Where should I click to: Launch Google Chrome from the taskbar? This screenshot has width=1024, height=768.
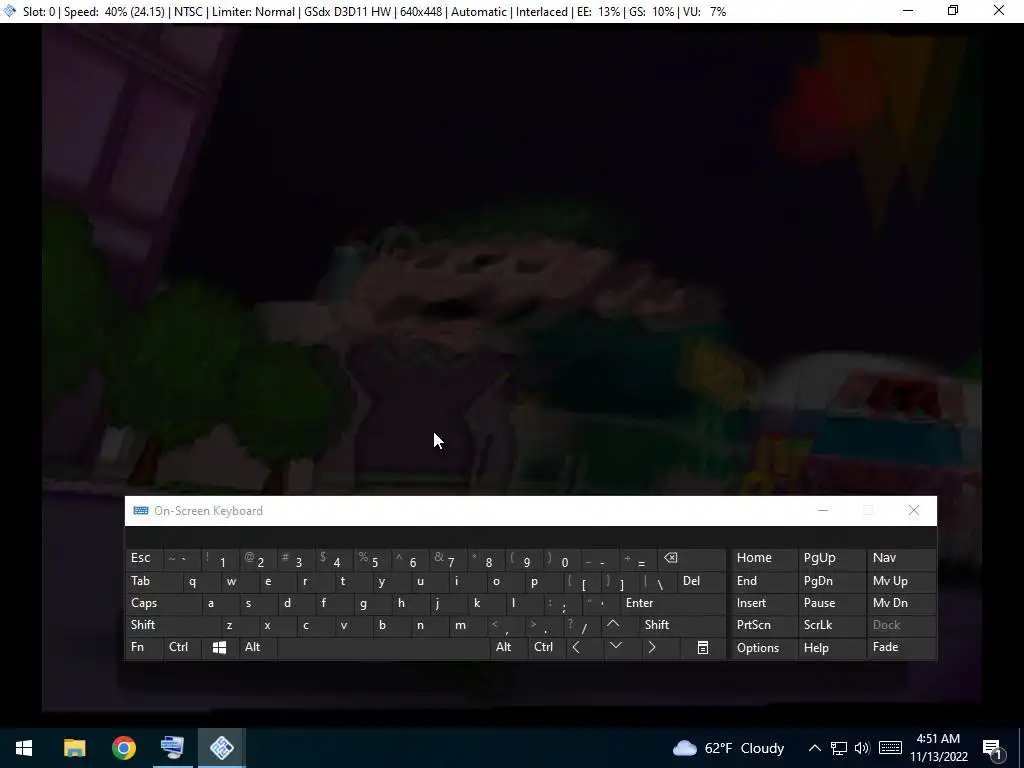(x=123, y=748)
